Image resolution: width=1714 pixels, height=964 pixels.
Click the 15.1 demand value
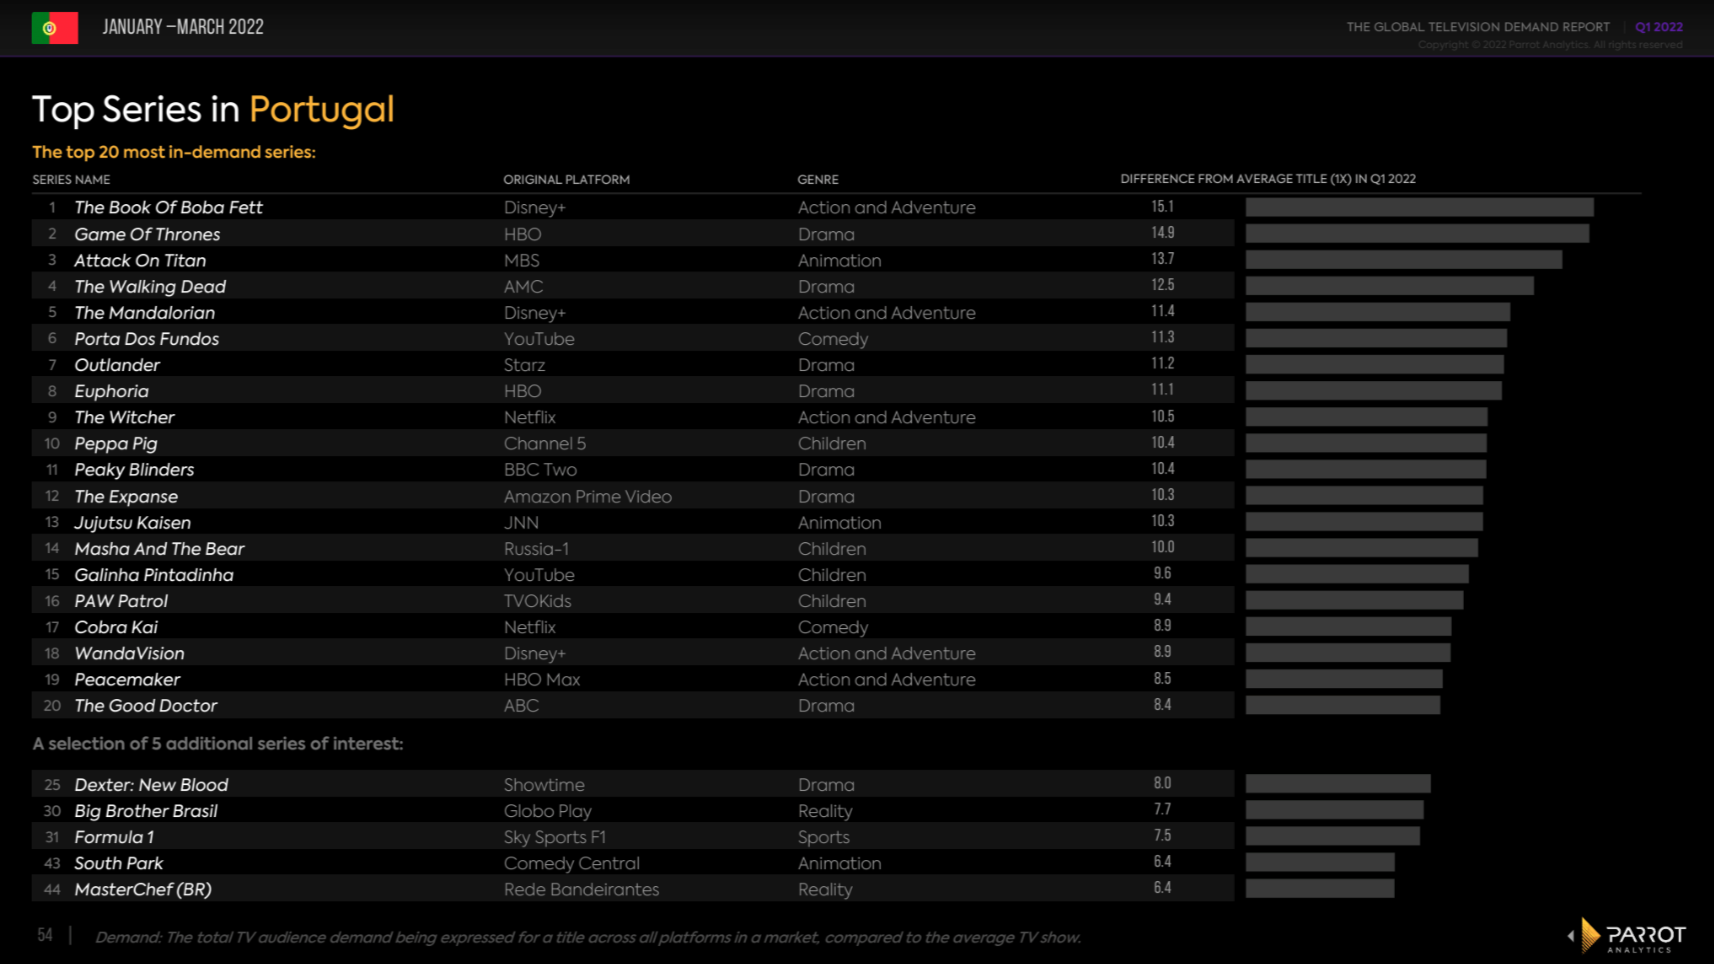click(1162, 207)
